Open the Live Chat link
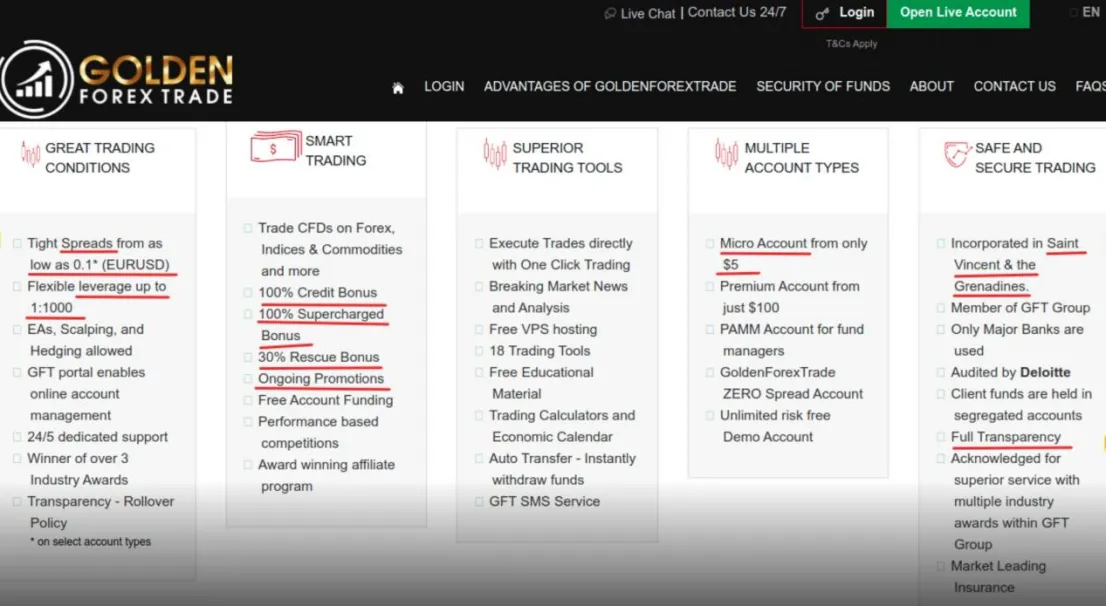This screenshot has width=1106, height=607. [x=648, y=13]
